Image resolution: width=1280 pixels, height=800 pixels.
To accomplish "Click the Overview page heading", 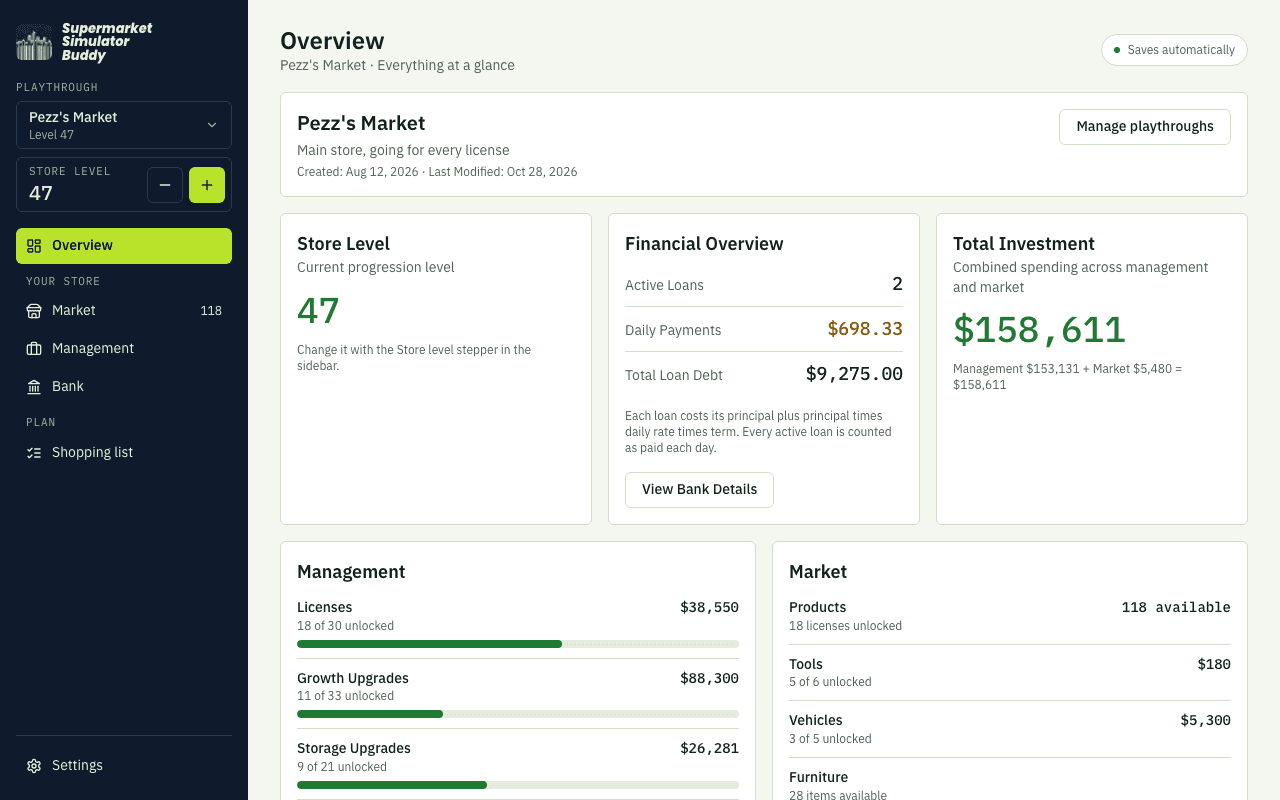I will pyautogui.click(x=332, y=41).
